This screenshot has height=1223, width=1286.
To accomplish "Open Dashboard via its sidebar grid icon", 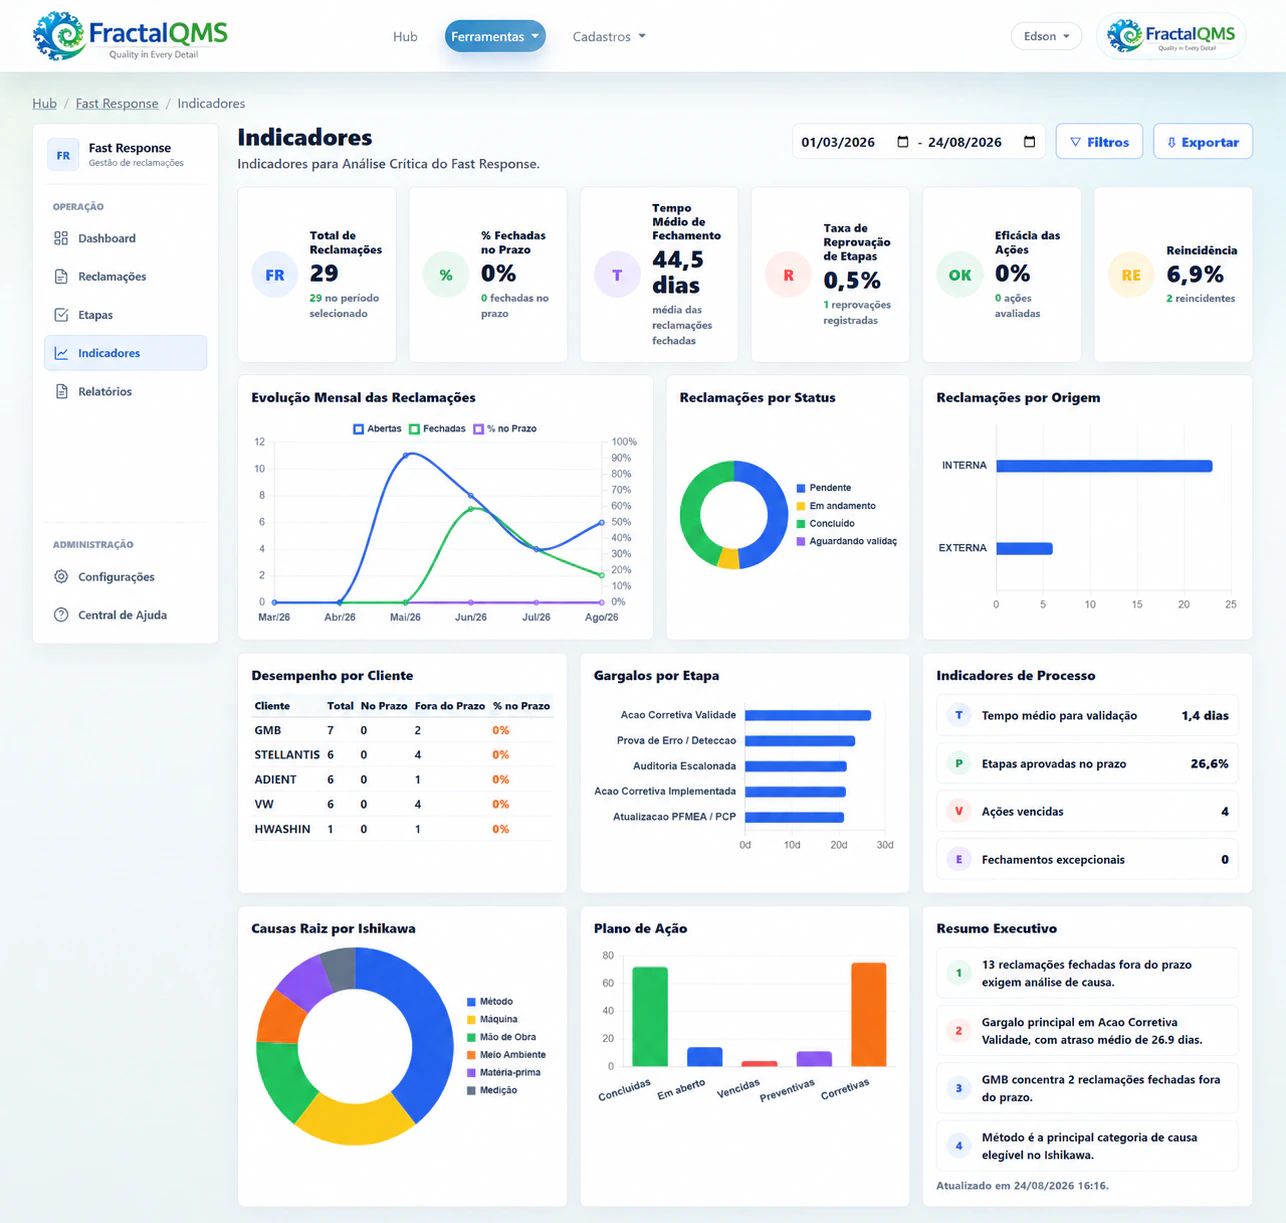I will click(x=61, y=238).
